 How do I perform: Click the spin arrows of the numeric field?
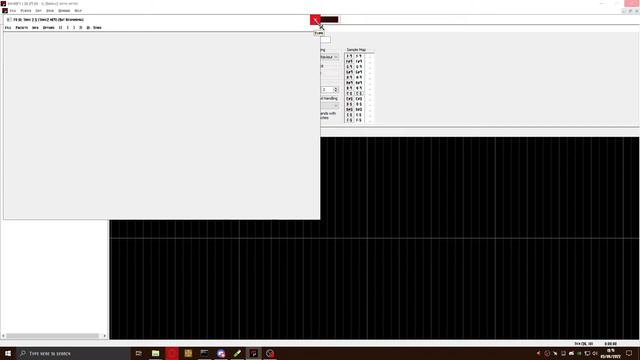click(x=336, y=89)
